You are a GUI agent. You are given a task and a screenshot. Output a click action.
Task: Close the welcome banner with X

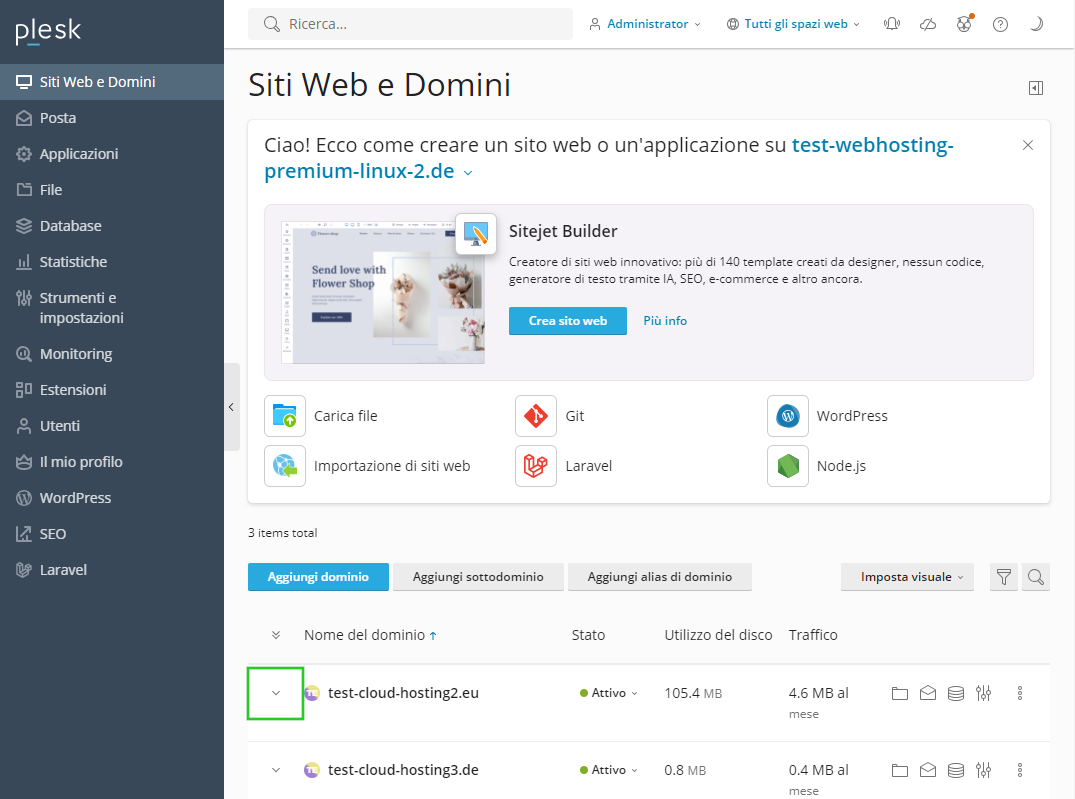pyautogui.click(x=1028, y=145)
